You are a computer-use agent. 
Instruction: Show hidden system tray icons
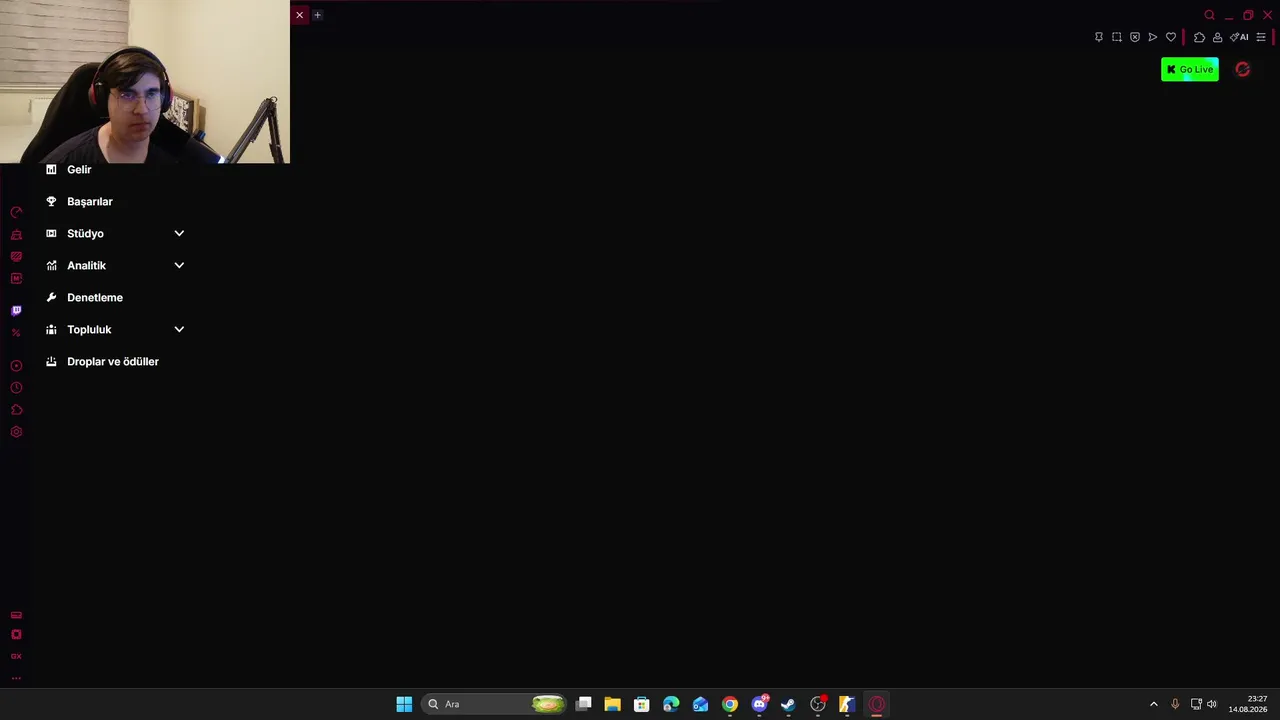1153,704
